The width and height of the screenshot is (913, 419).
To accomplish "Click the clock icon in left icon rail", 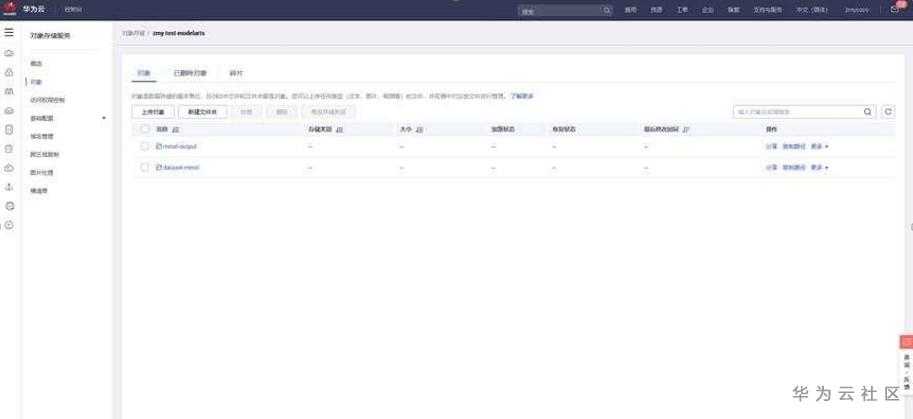I will coord(9,225).
